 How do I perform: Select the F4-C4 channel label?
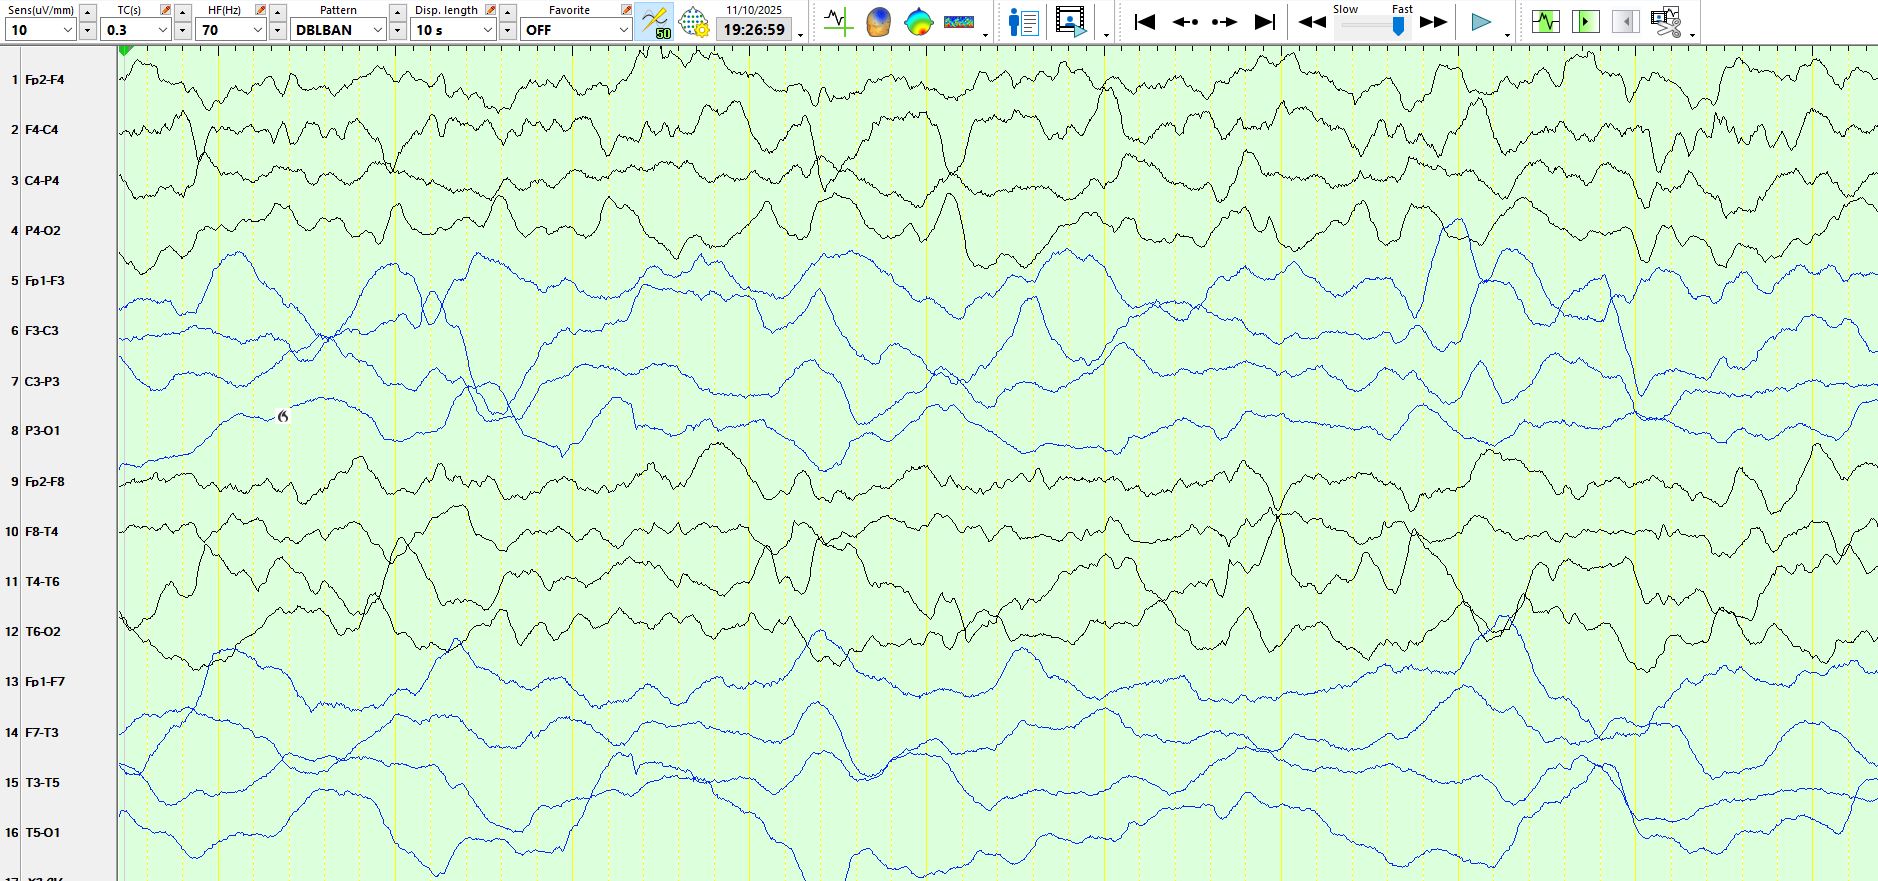42,130
